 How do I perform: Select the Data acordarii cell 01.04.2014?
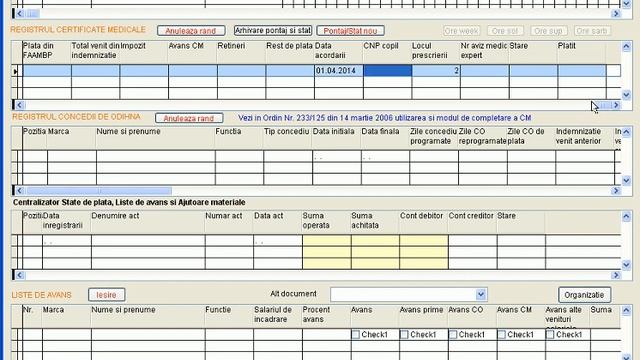point(339,71)
